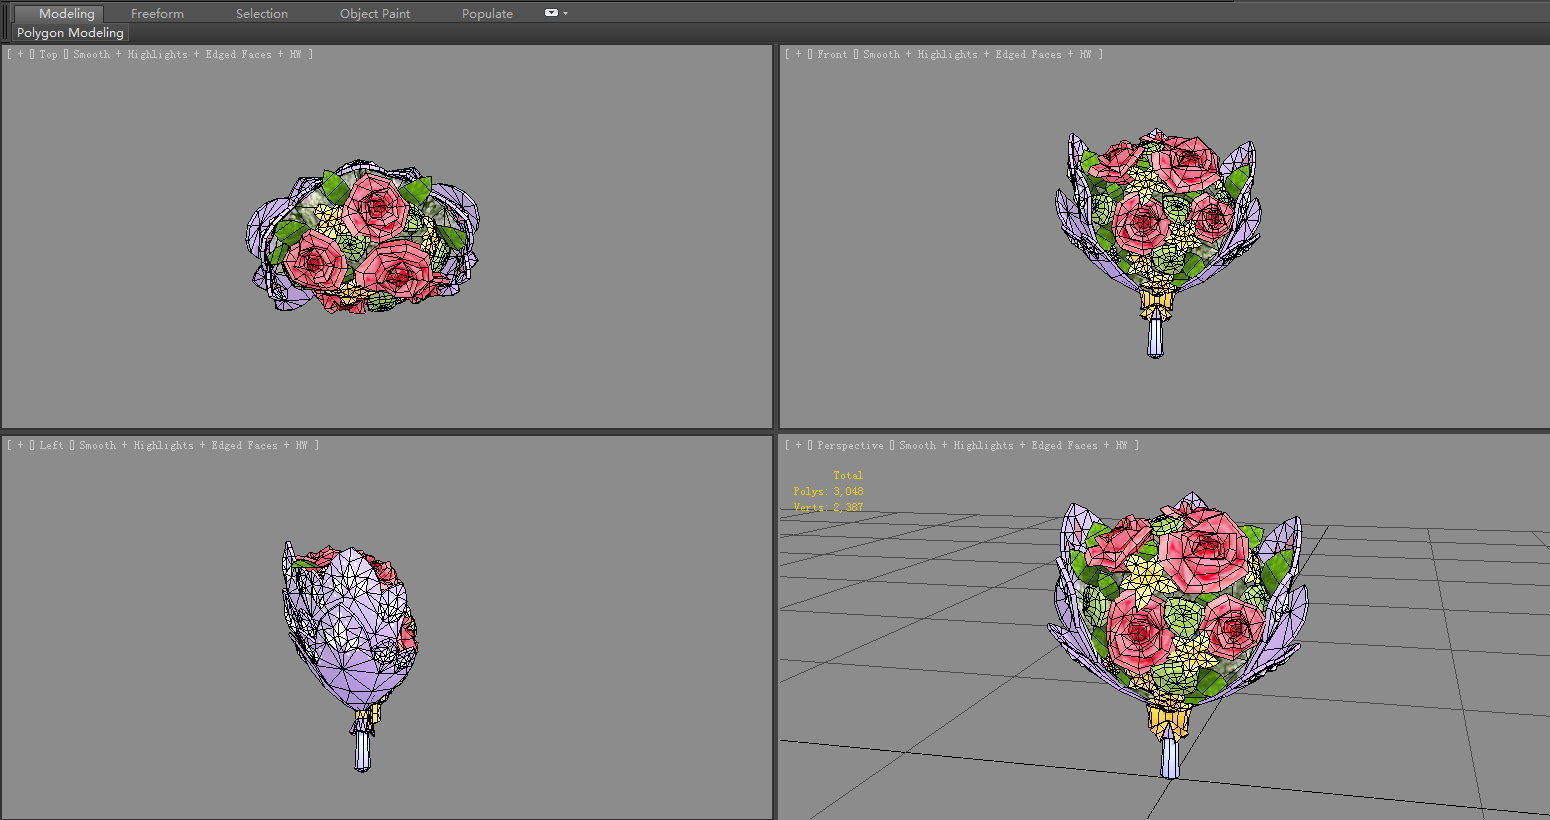The width and height of the screenshot is (1550, 820).
Task: Click the Top viewport name label
Action: [49, 54]
